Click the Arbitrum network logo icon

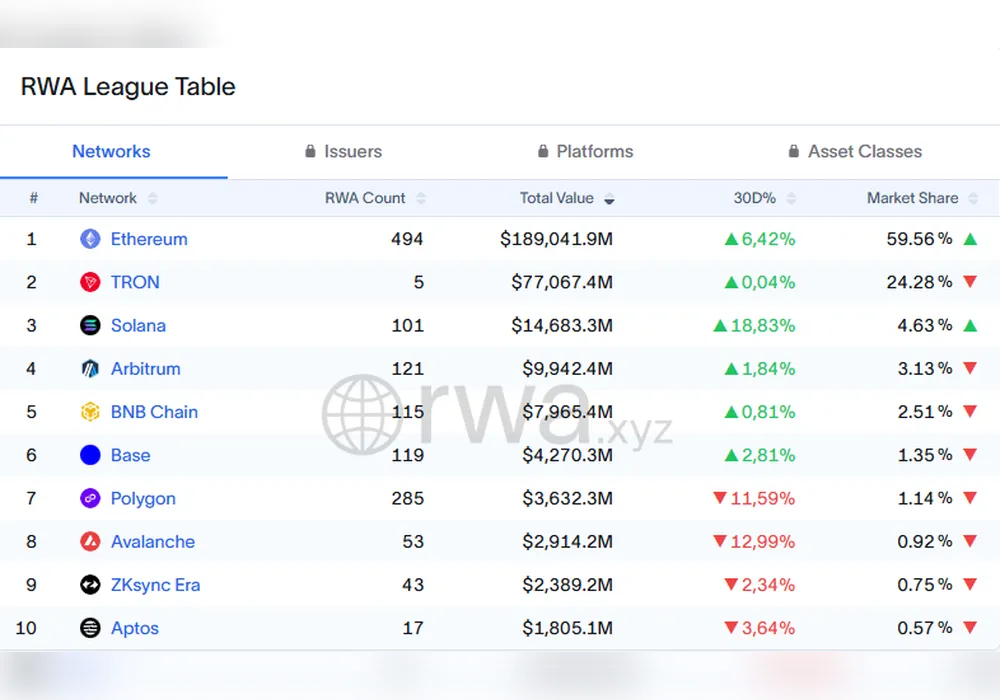coord(90,369)
